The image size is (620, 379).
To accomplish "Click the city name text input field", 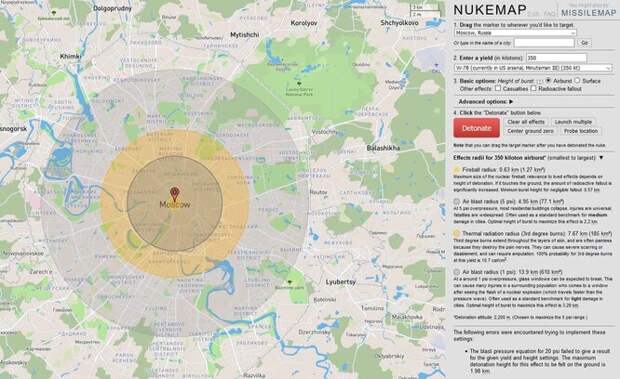I will [544, 42].
